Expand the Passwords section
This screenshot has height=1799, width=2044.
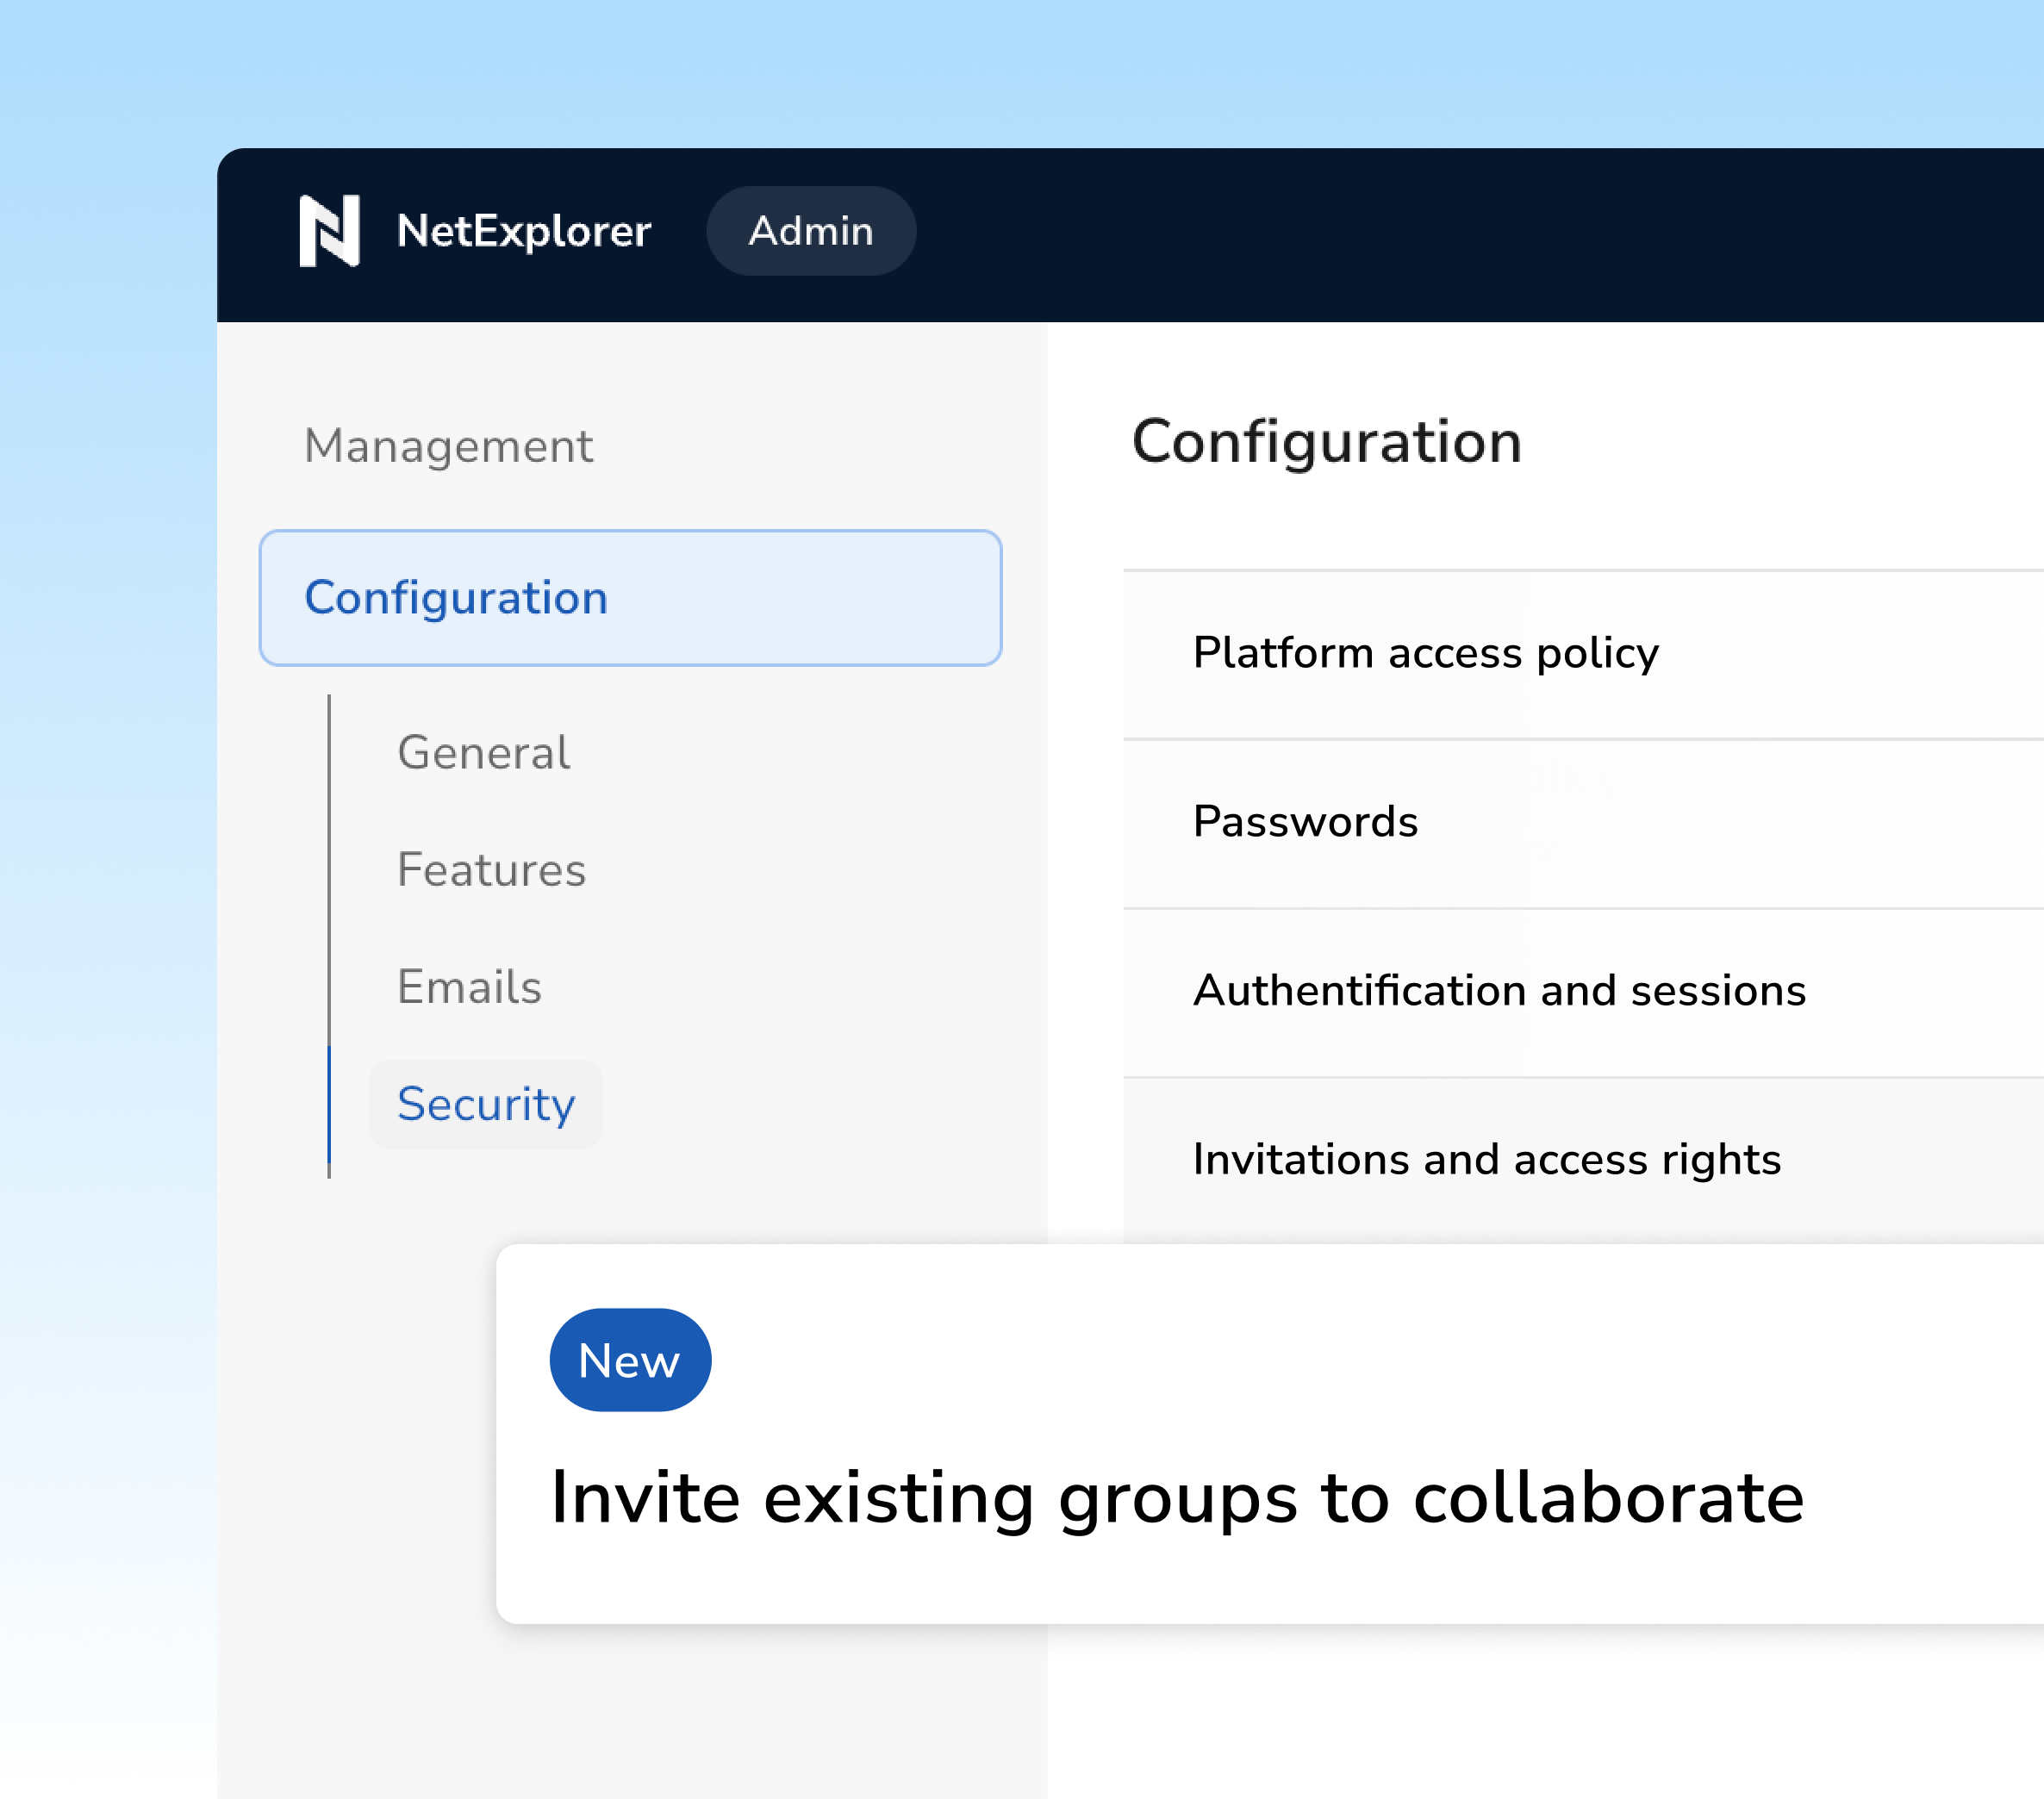click(1305, 822)
